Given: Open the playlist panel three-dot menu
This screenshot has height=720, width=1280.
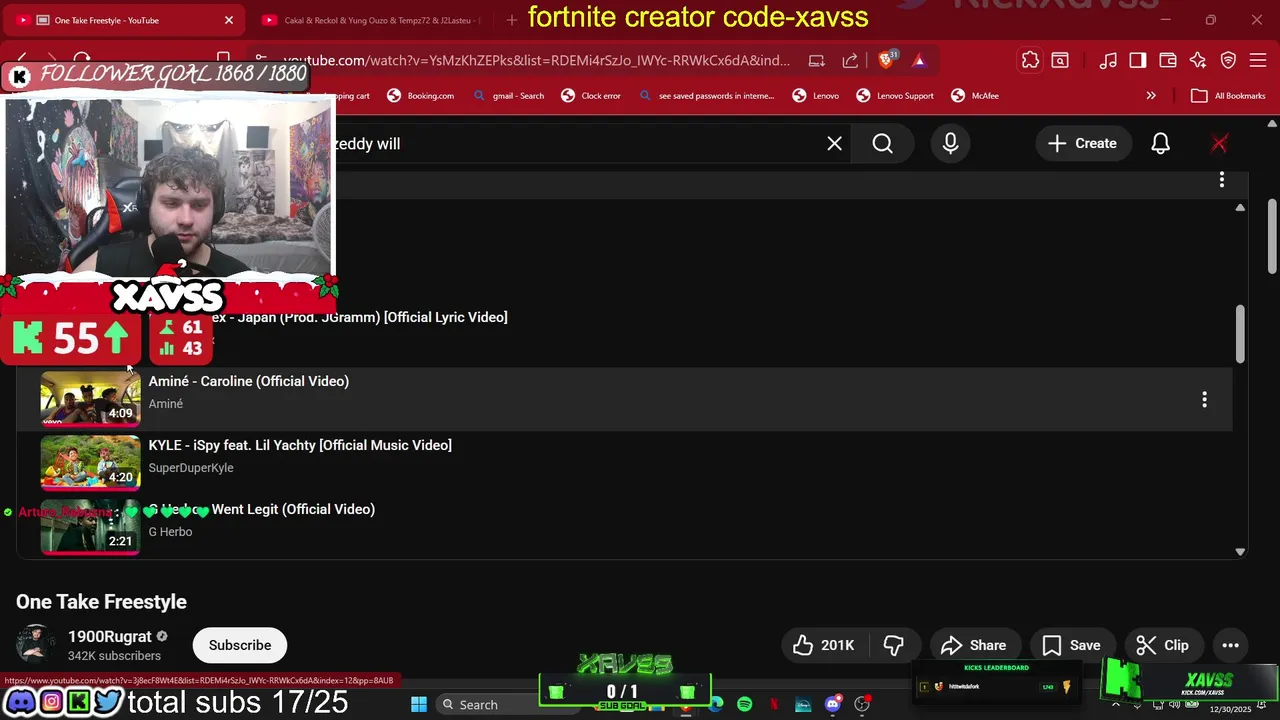Looking at the screenshot, I should click(1221, 180).
